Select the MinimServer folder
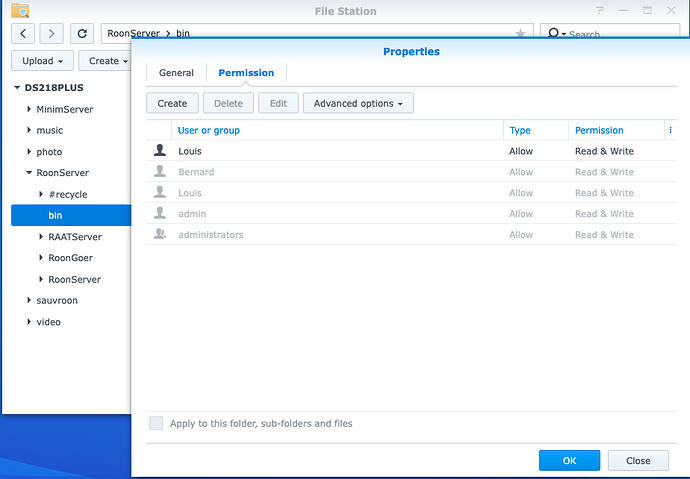The width and height of the screenshot is (690, 479). click(x=64, y=109)
